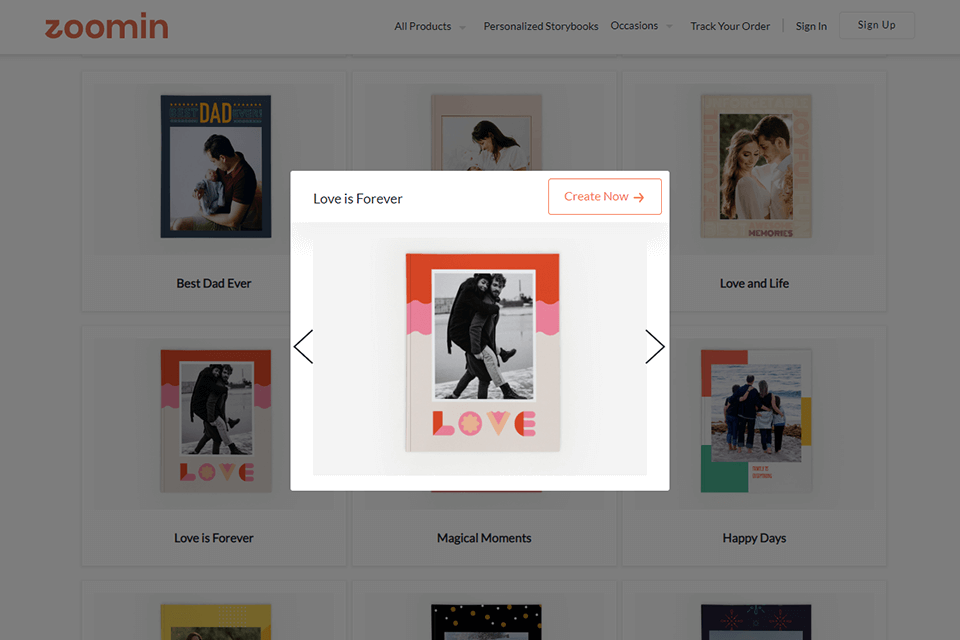Click the Best Dad Ever title
This screenshot has width=960, height=640.
(x=214, y=284)
